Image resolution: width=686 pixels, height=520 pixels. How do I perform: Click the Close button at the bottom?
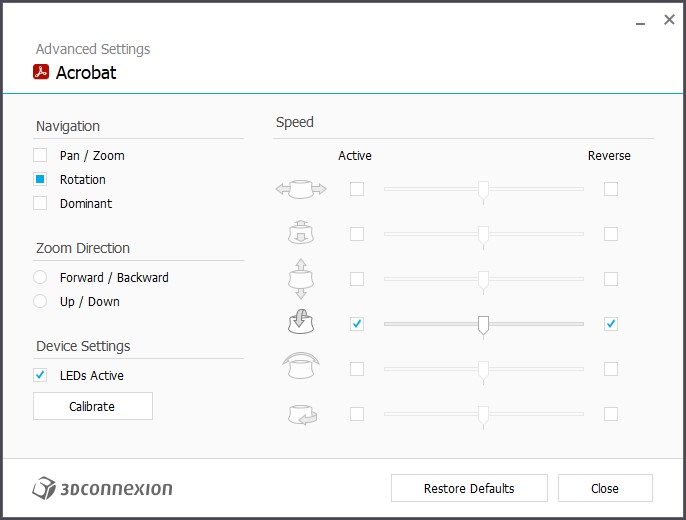[x=605, y=488]
